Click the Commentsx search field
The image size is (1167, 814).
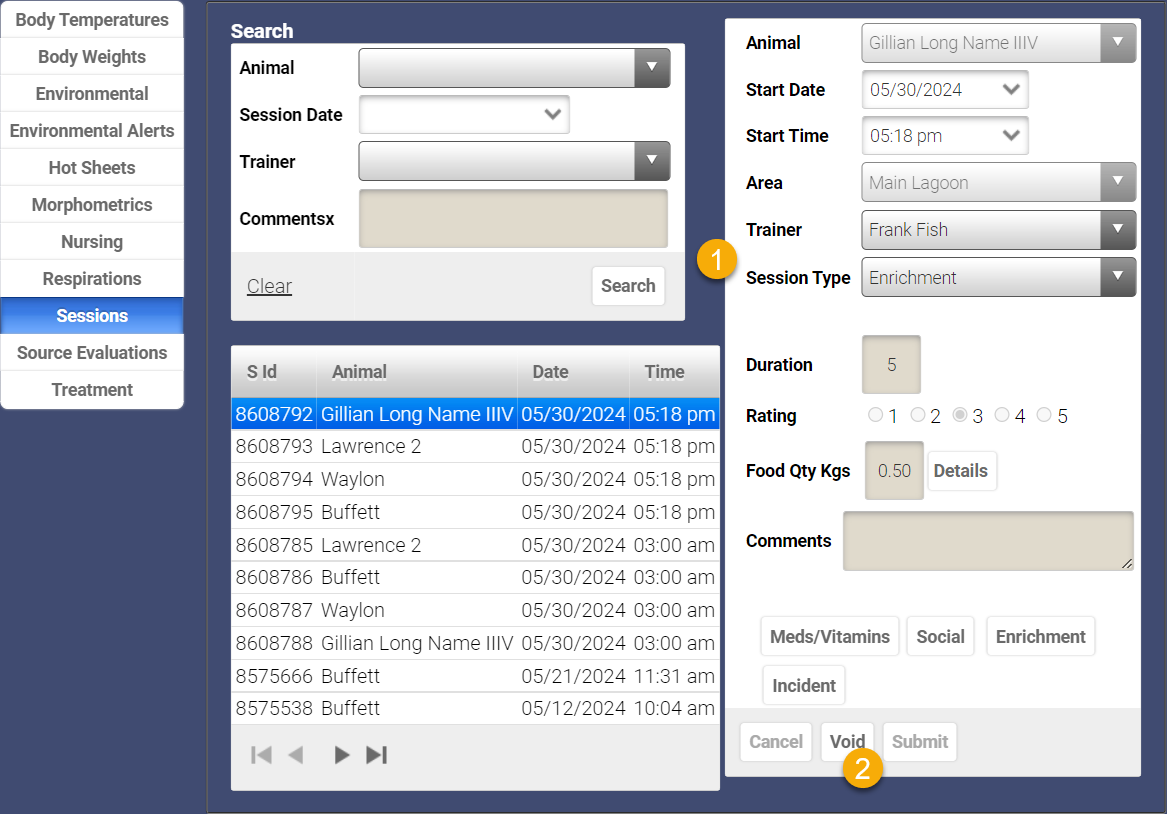[514, 219]
